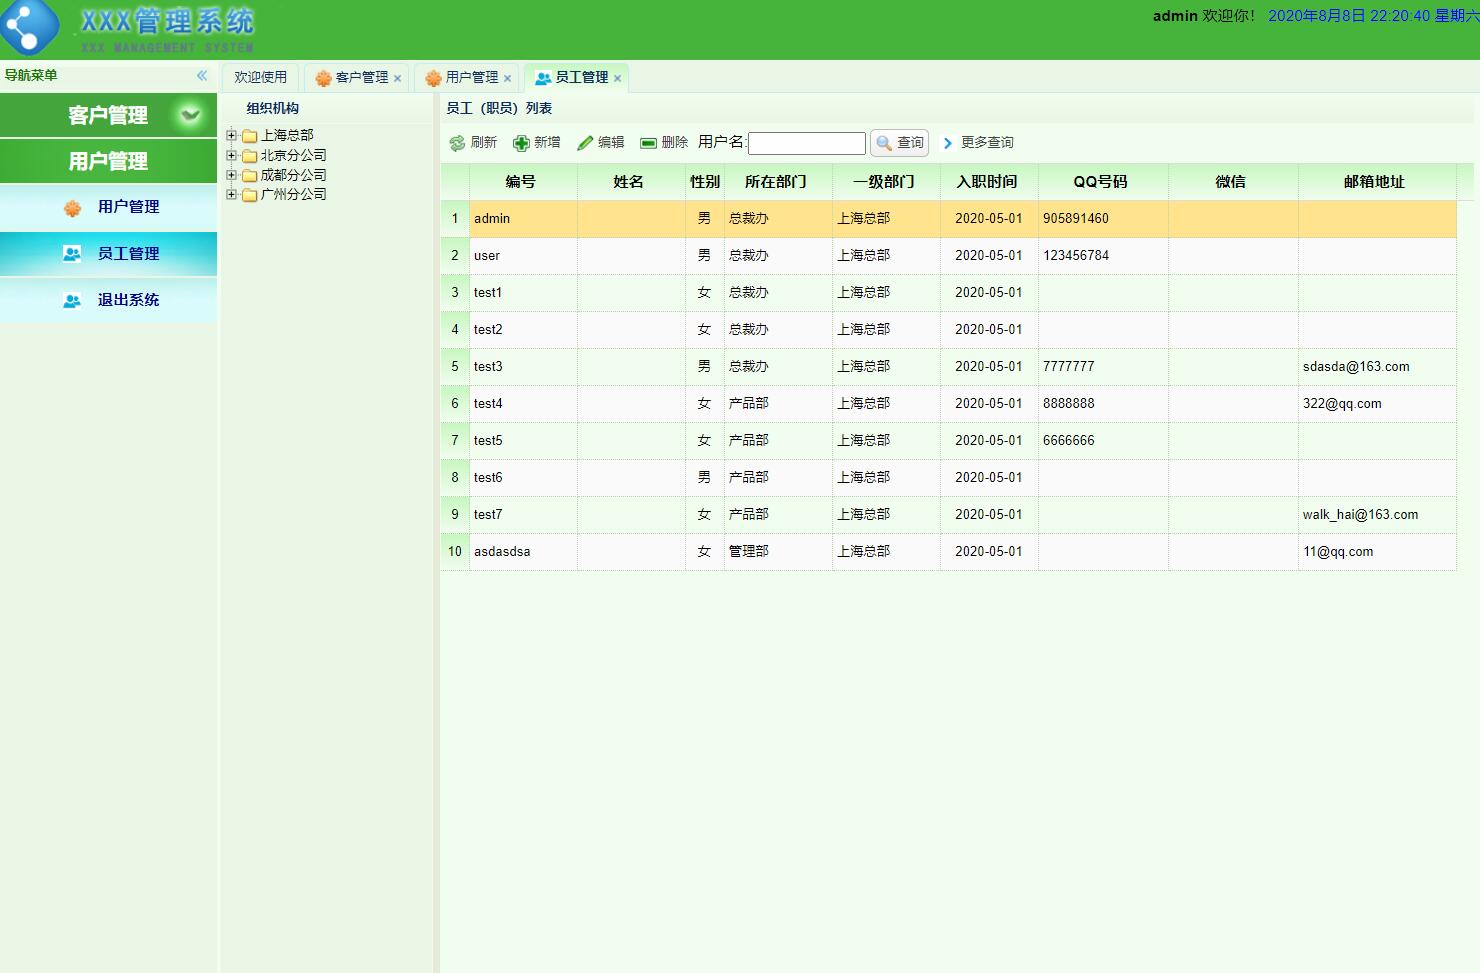Collapse the navigation menu panel
Image resolution: width=1480 pixels, height=973 pixels.
(x=202, y=76)
